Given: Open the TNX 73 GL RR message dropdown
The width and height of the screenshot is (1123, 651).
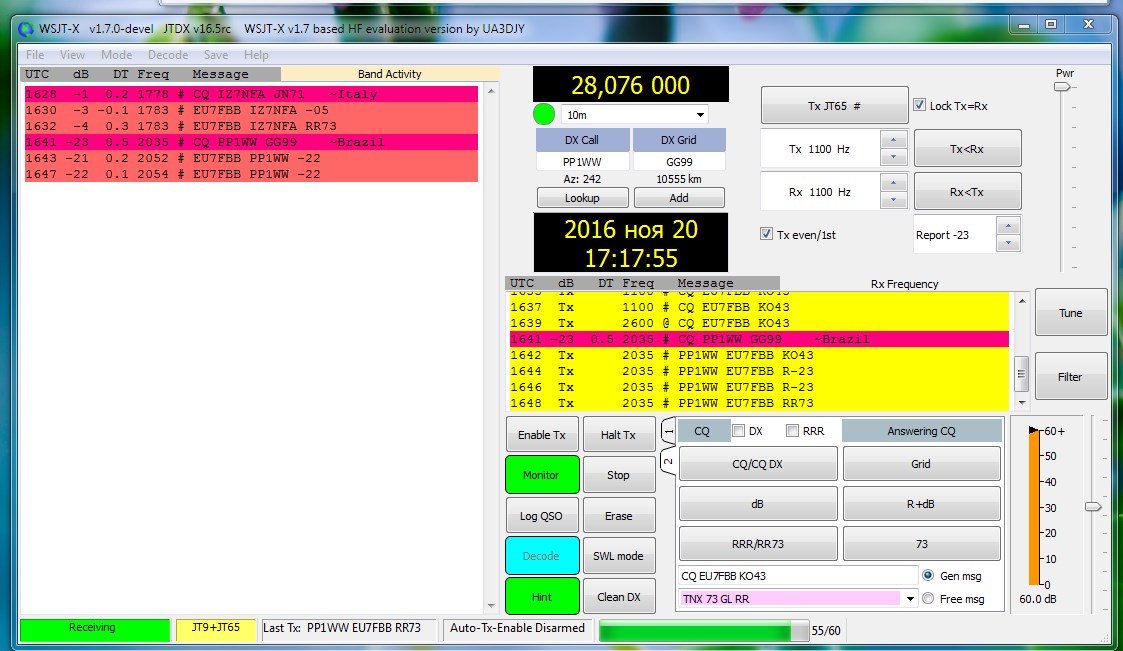Looking at the screenshot, I should point(910,599).
